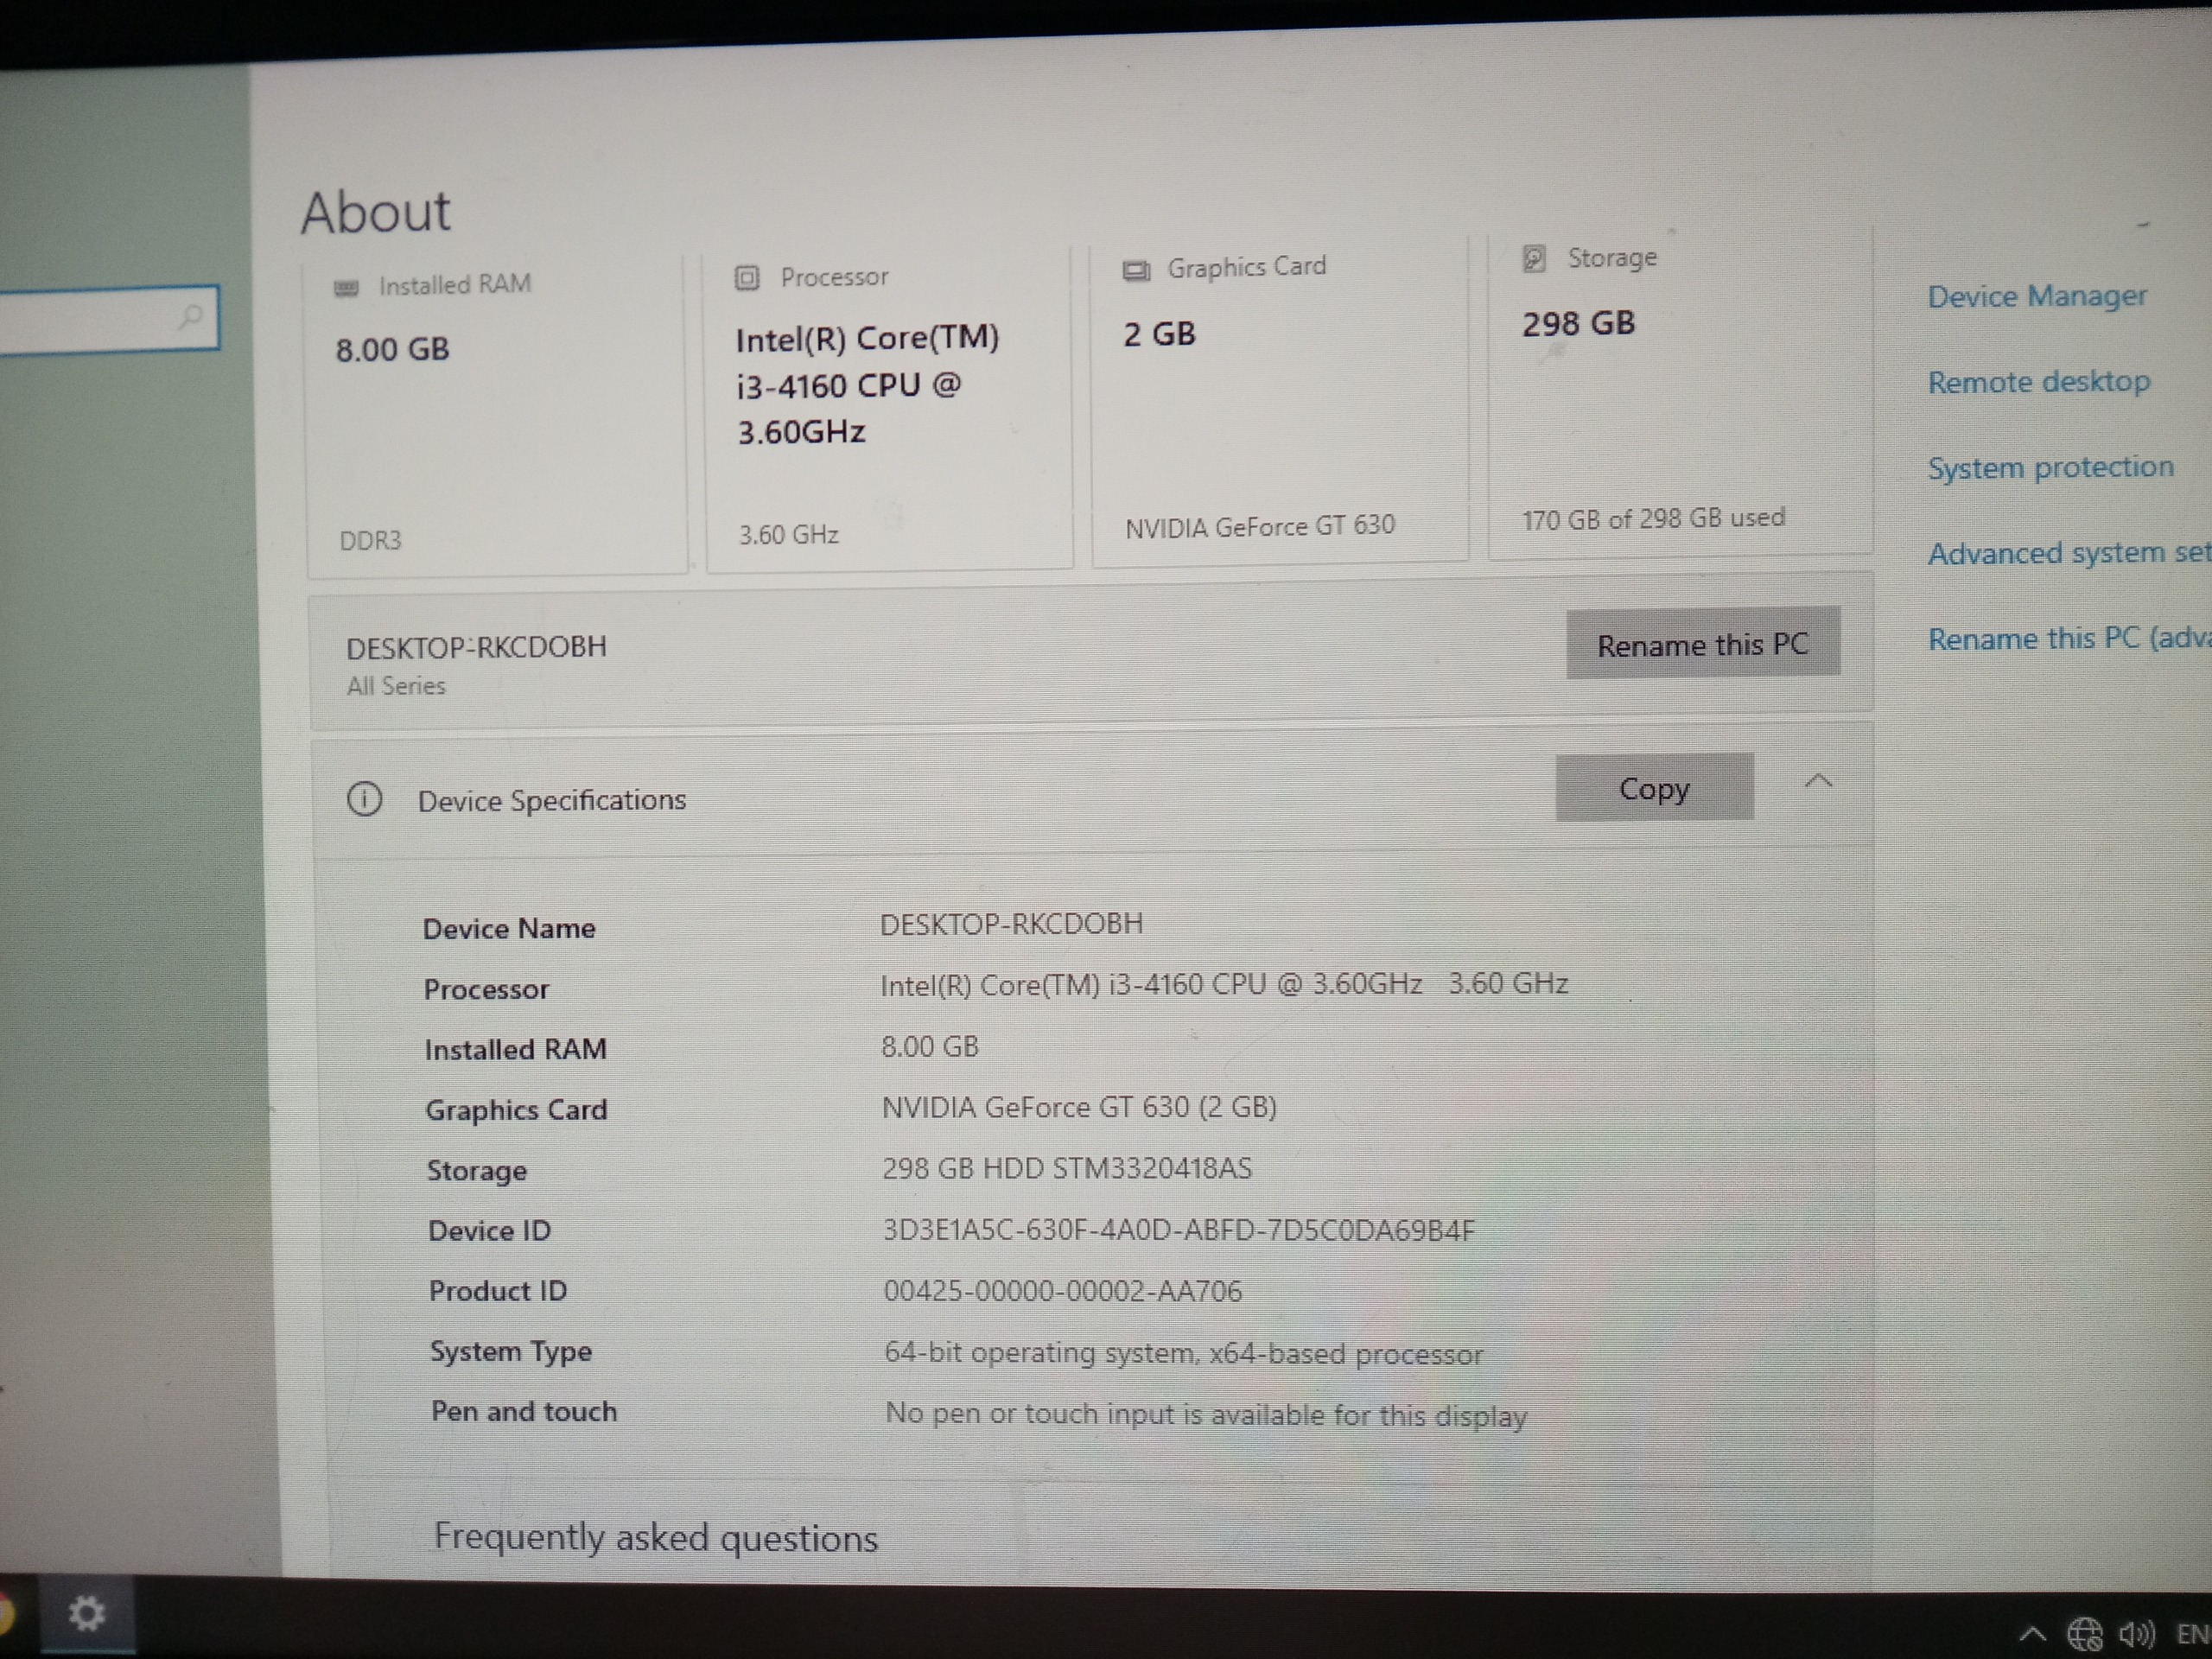Image resolution: width=2212 pixels, height=1659 pixels.
Task: Collapse the Device Specifications section
Action: pos(1818,782)
